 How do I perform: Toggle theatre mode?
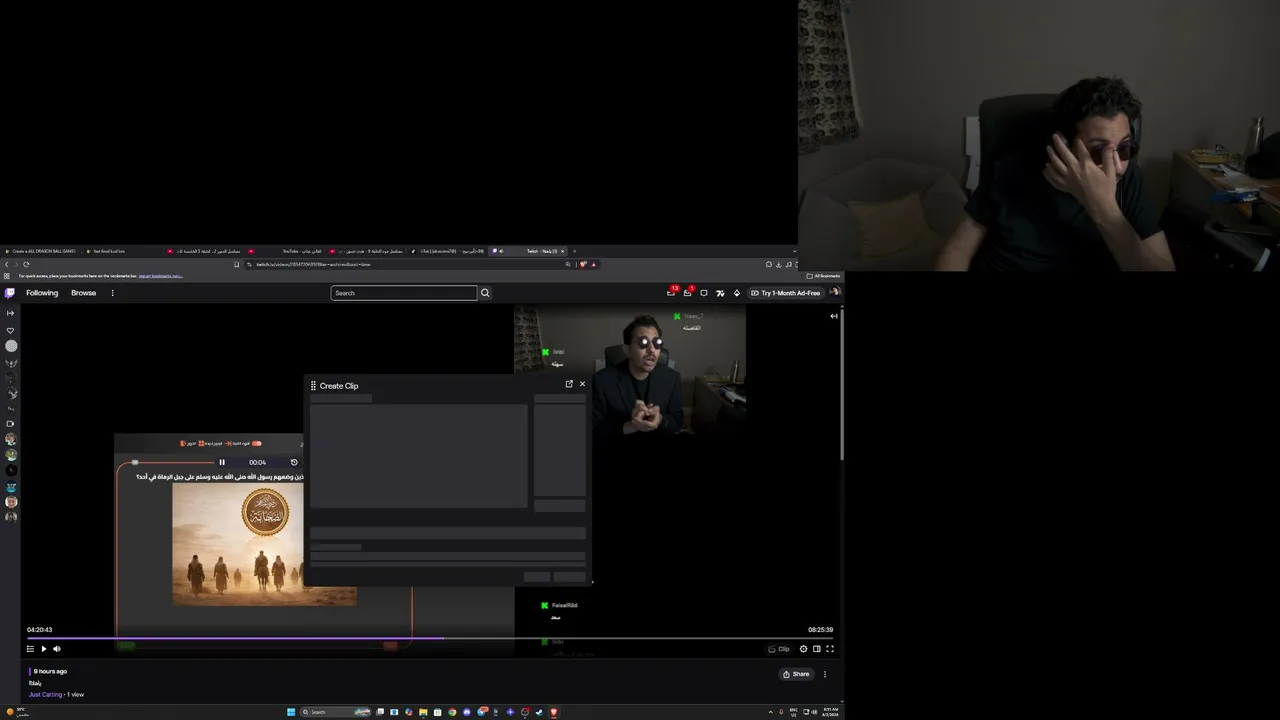[x=817, y=649]
